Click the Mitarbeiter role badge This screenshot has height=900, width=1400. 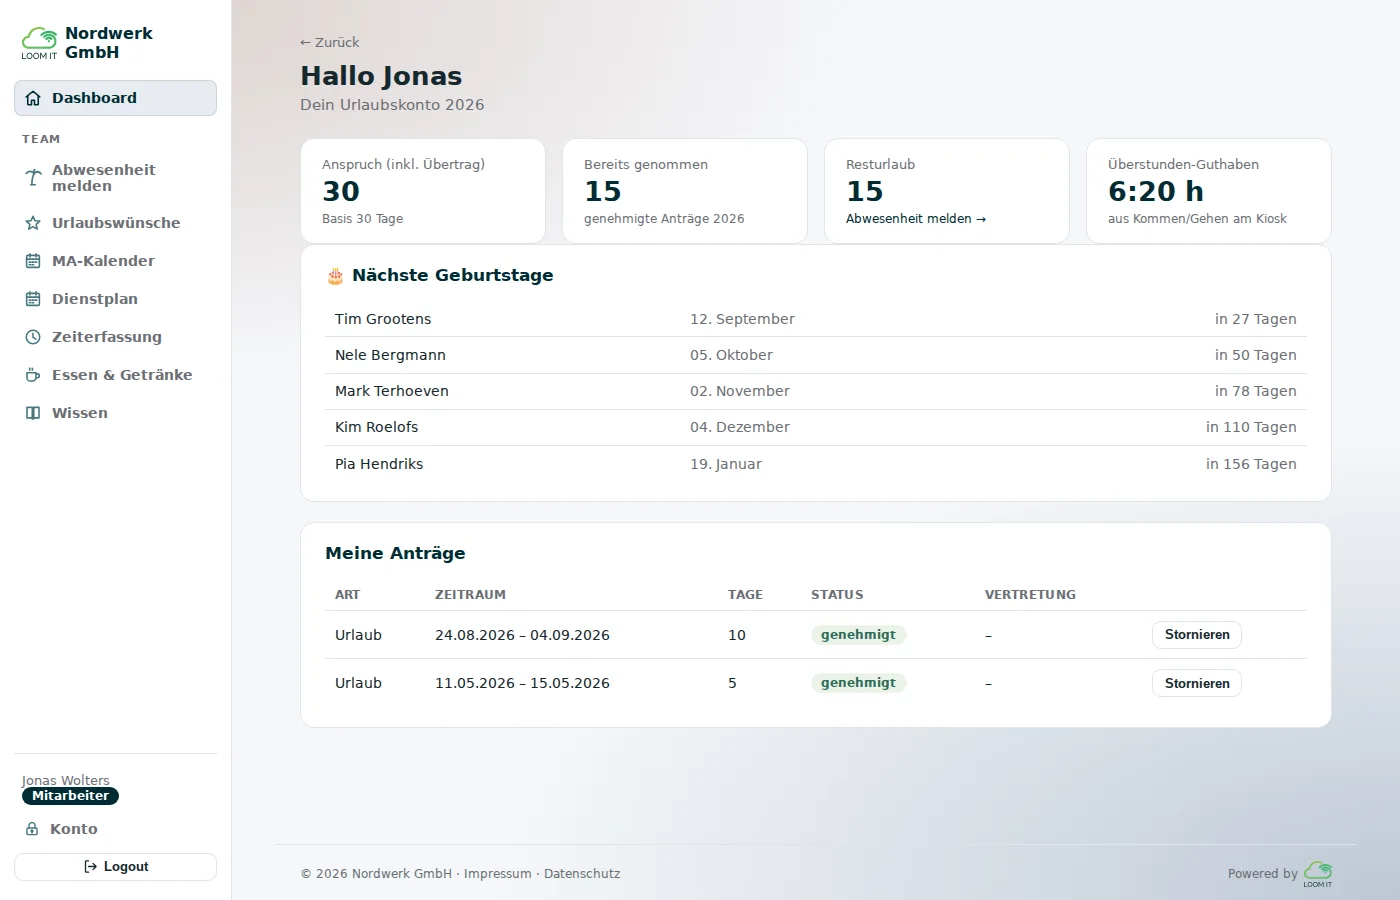click(x=70, y=796)
